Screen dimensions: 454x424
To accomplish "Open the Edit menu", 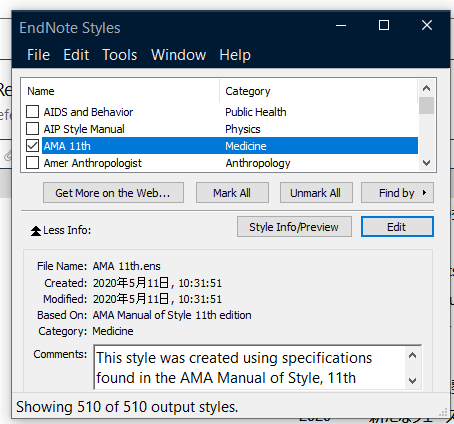I will click(76, 55).
